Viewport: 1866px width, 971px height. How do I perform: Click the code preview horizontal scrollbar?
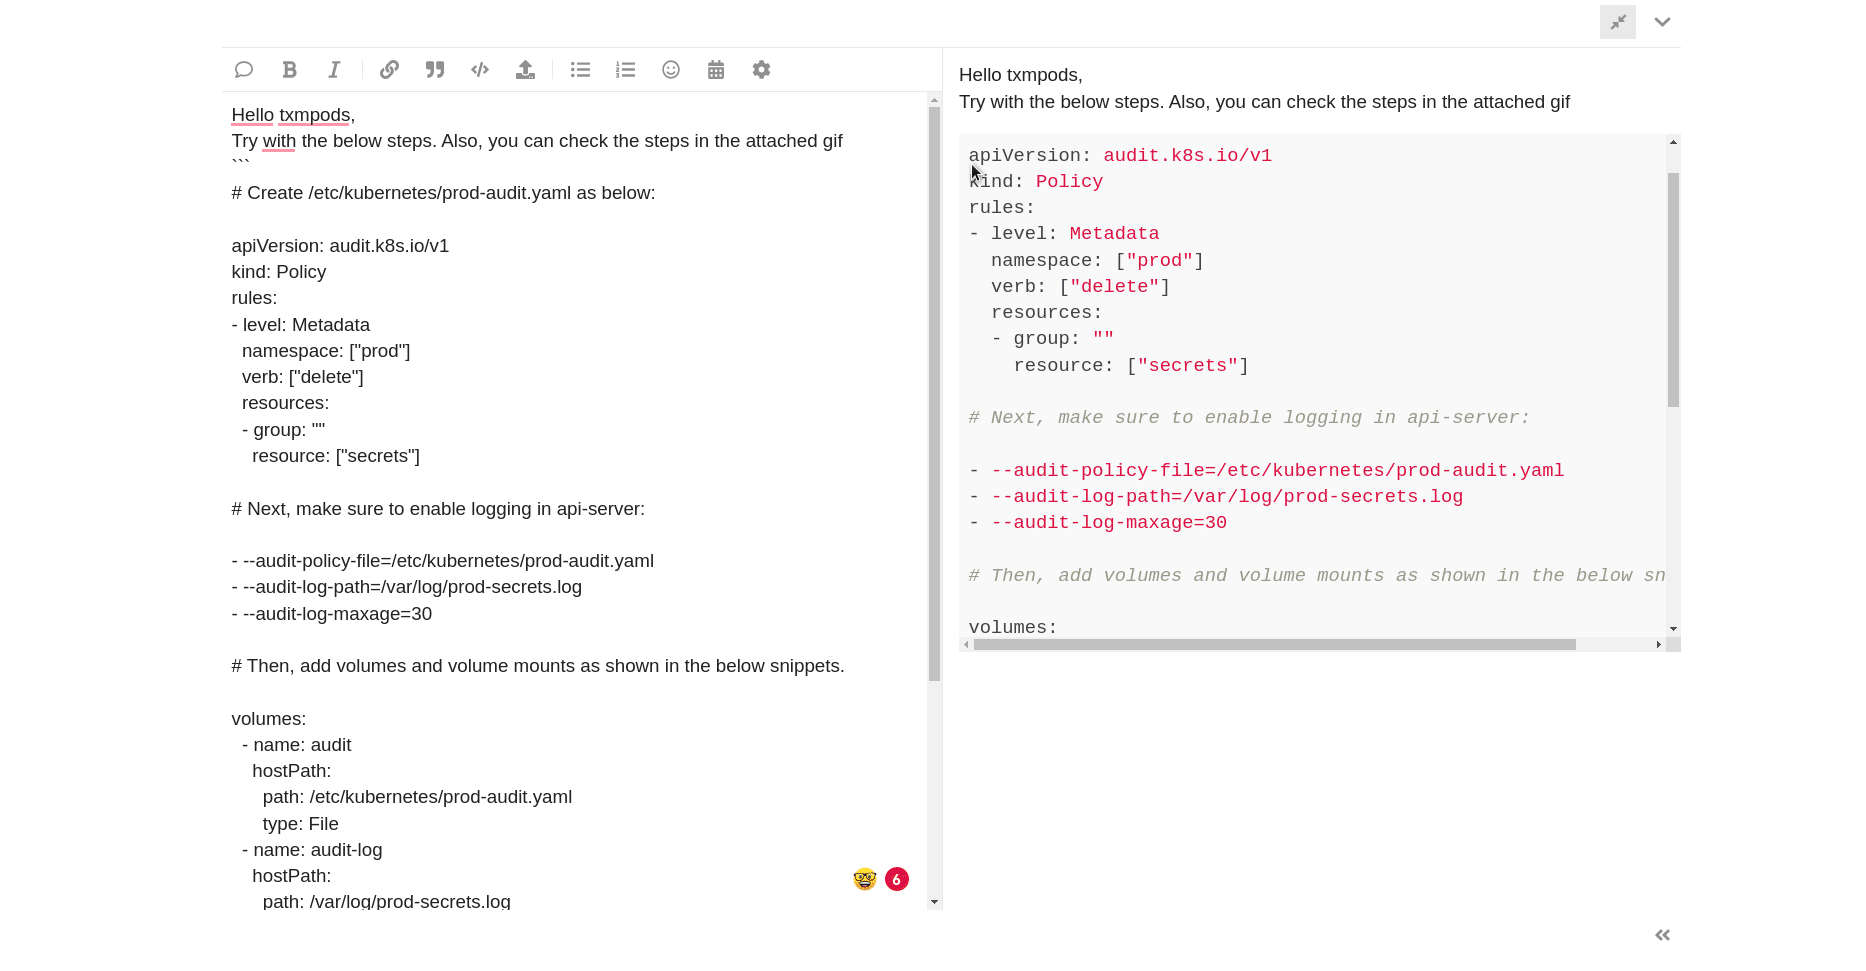coord(1274,645)
